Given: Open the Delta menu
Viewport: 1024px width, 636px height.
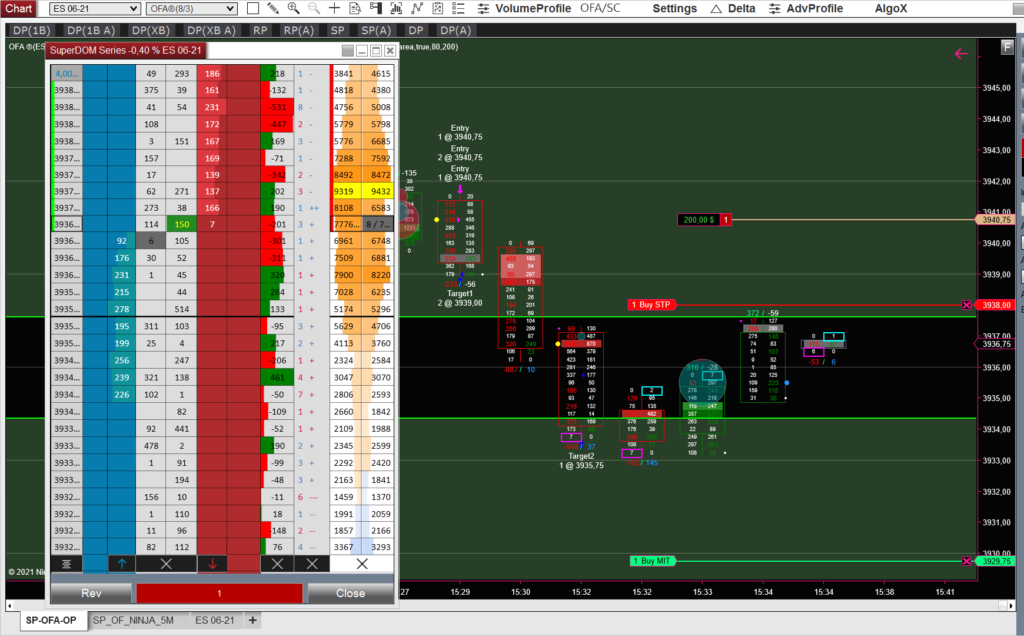Looking at the screenshot, I should [x=741, y=8].
